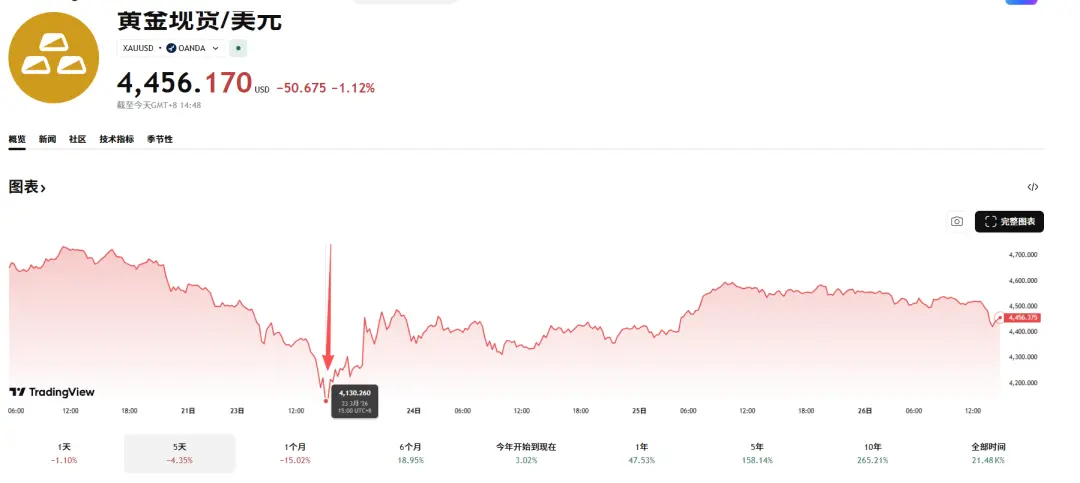Click the camera snapshot icon

click(x=957, y=221)
